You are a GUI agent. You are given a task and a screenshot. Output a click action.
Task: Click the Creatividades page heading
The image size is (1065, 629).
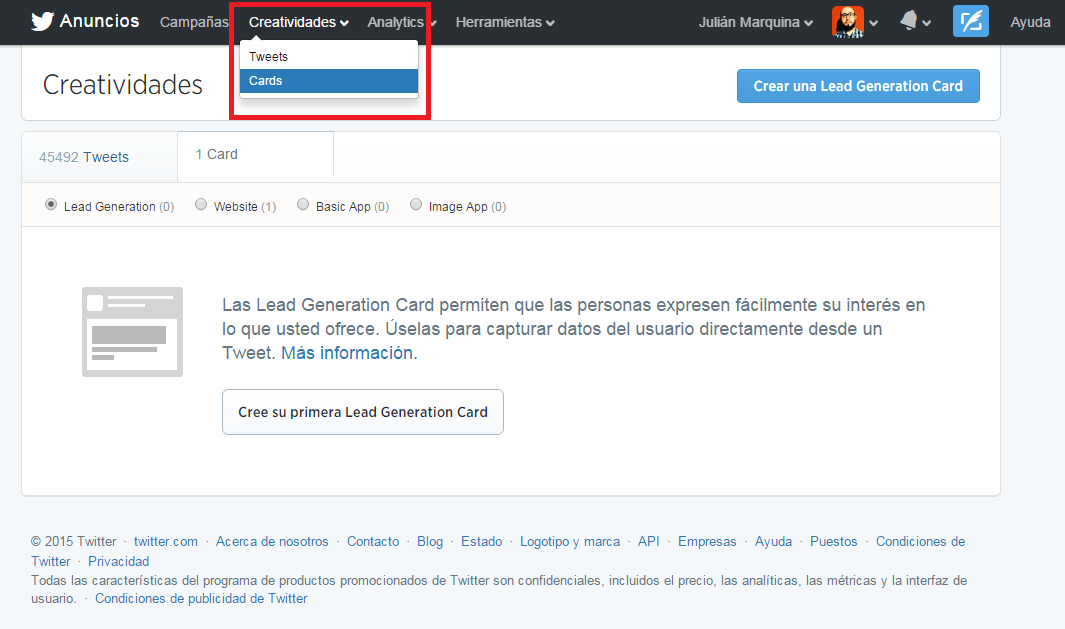(x=123, y=85)
